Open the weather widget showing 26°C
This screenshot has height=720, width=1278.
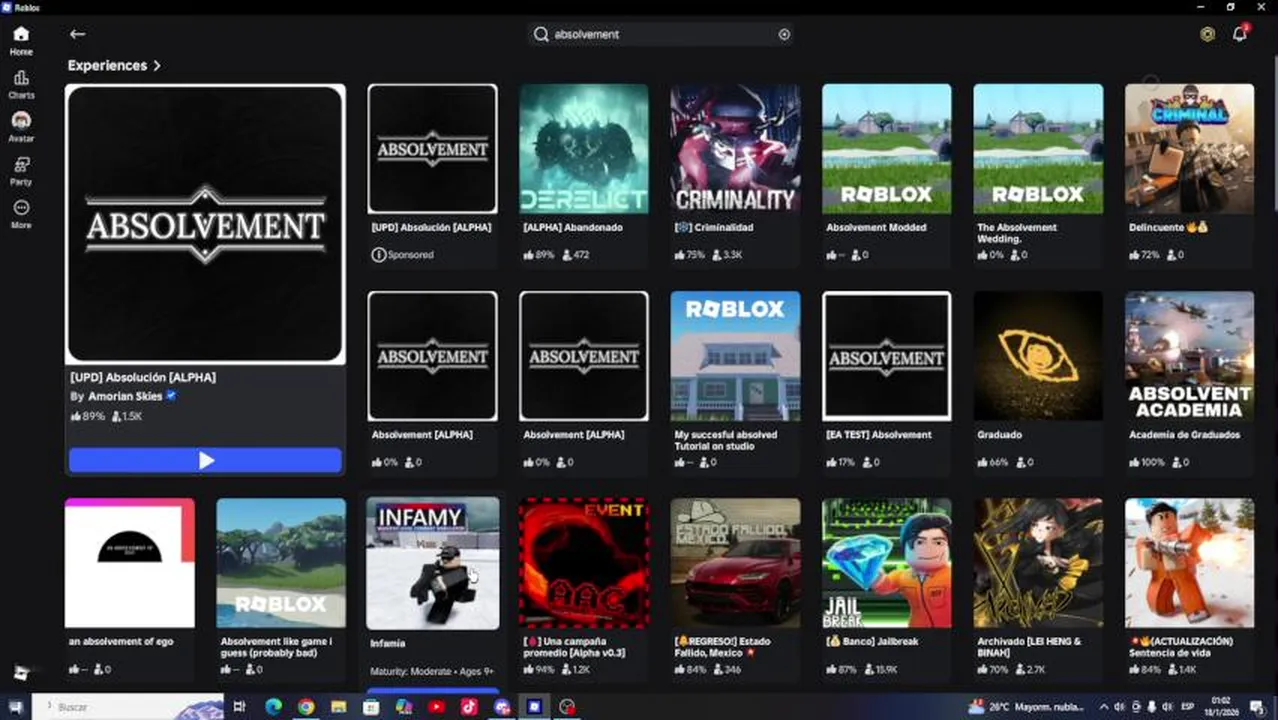1028,707
